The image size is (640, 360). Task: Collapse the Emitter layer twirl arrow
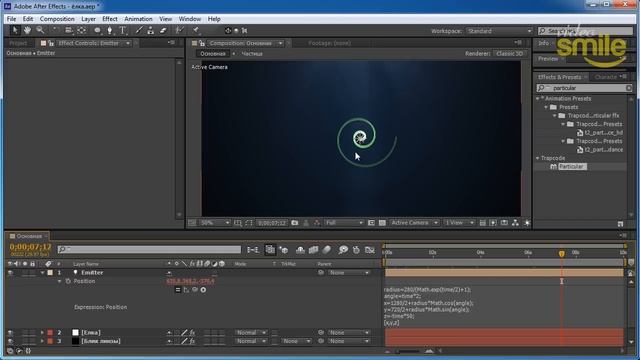pyautogui.click(x=42, y=273)
